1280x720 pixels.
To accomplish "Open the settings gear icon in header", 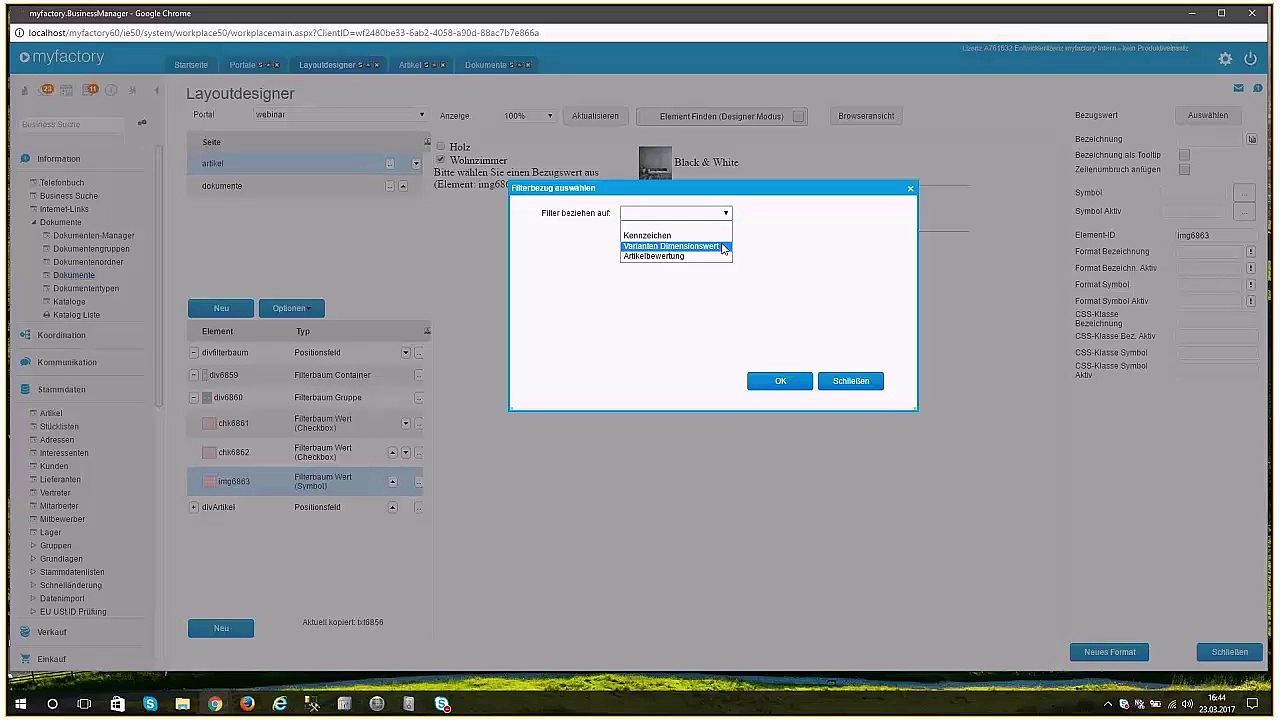I will pos(1225,59).
